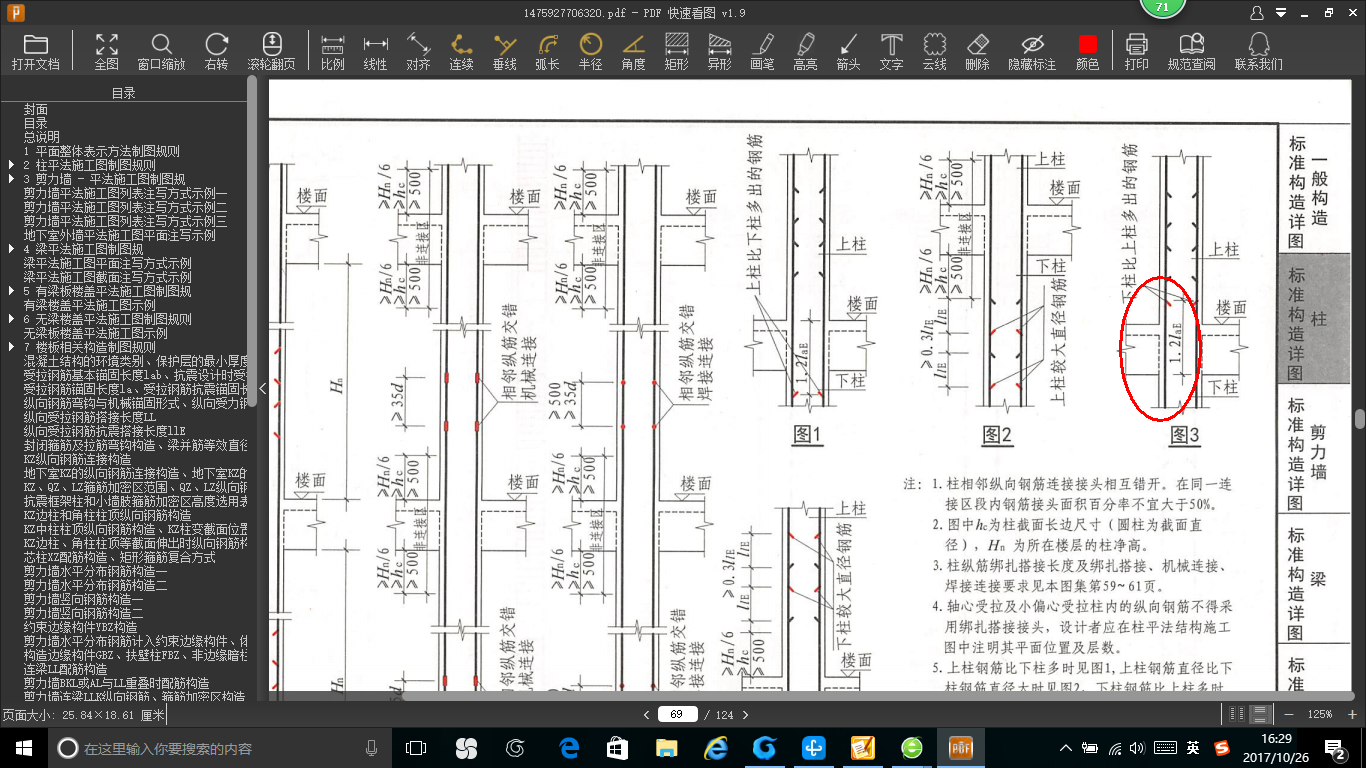Jump to bookmark 纵向受拉钢筋搭接长度LL
Image resolution: width=1366 pixels, height=768 pixels.
pos(90,417)
